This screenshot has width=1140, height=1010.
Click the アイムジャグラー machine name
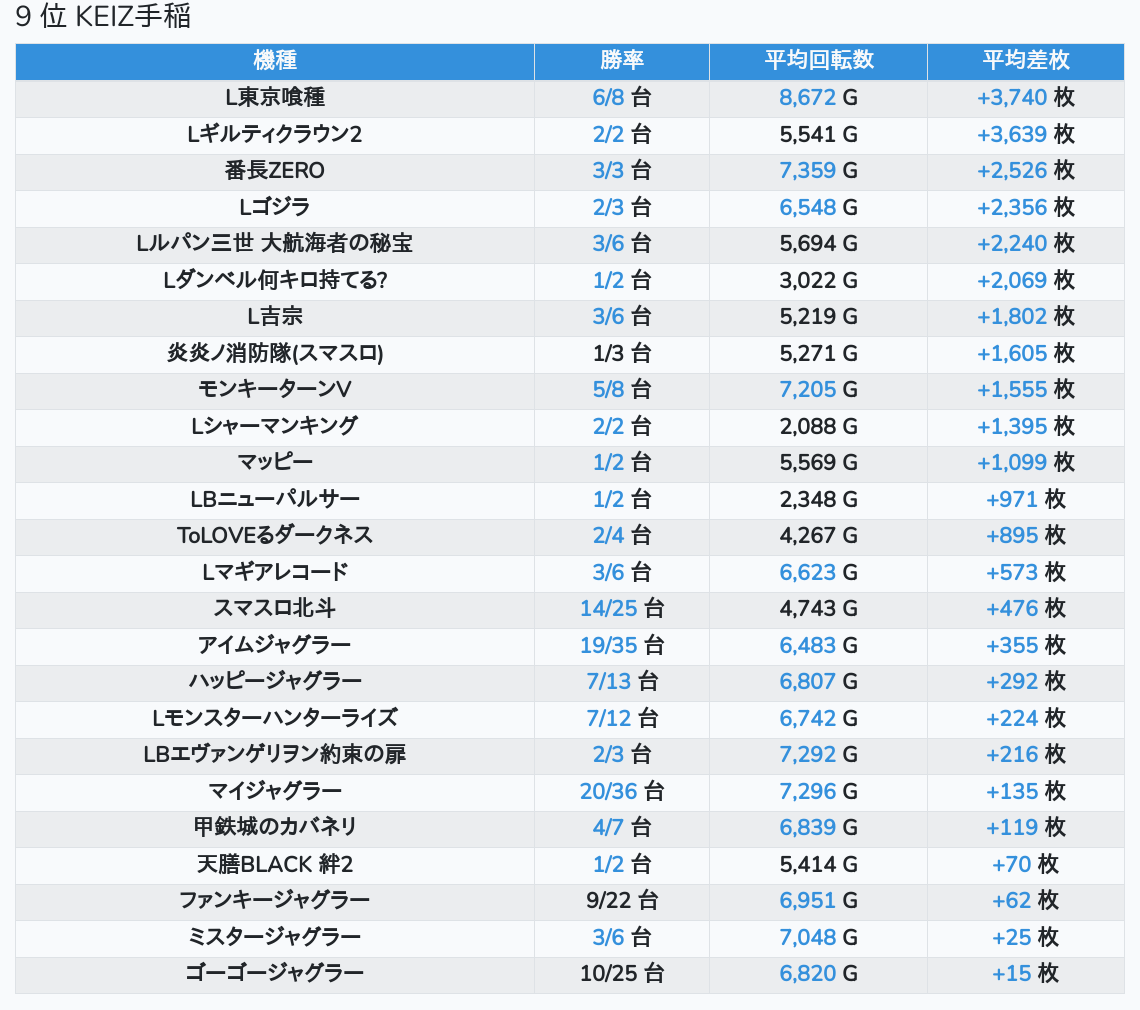[x=275, y=646]
